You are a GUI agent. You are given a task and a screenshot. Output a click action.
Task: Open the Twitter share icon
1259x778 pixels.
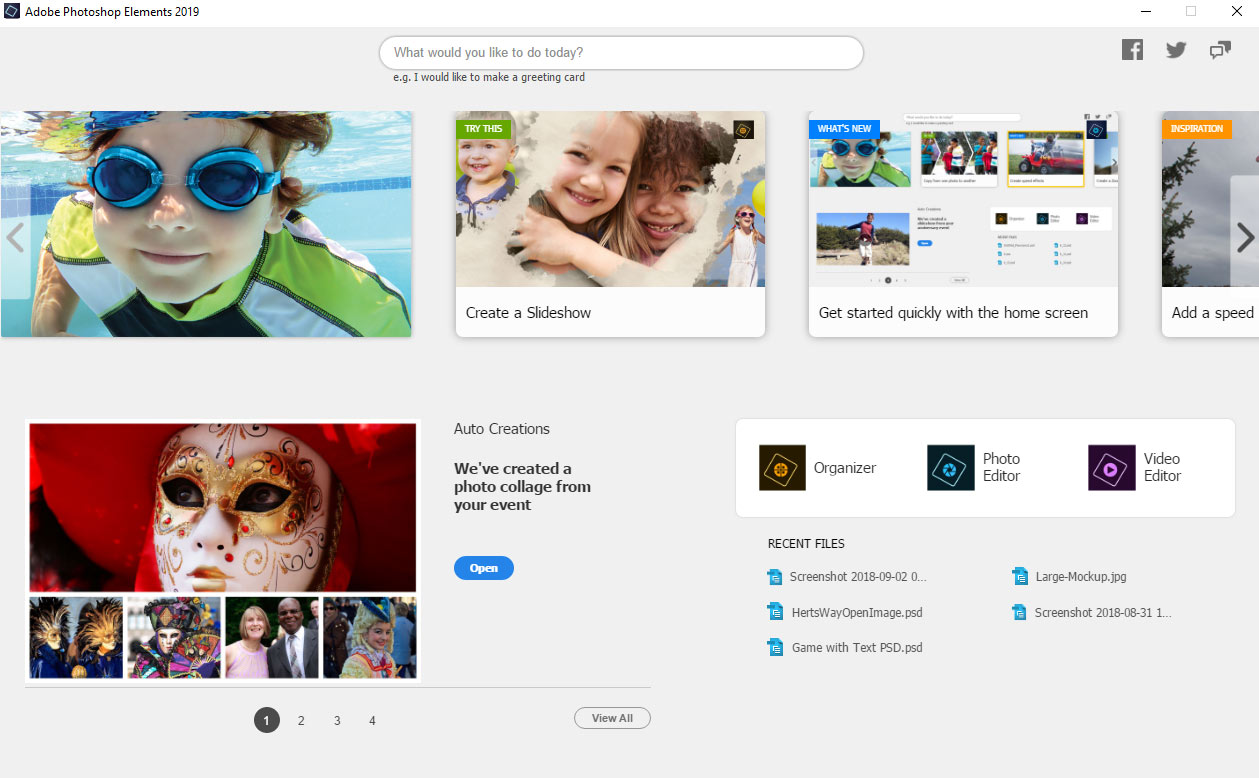(1176, 50)
